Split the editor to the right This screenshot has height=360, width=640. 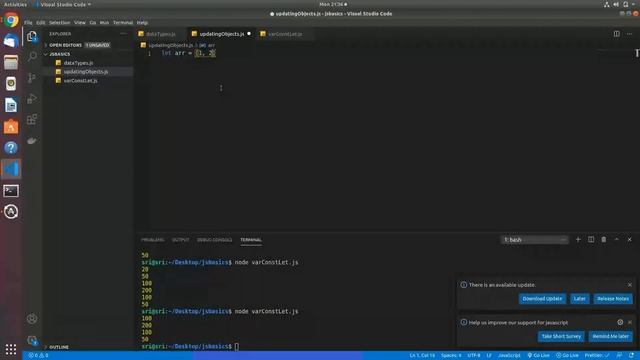(616, 34)
